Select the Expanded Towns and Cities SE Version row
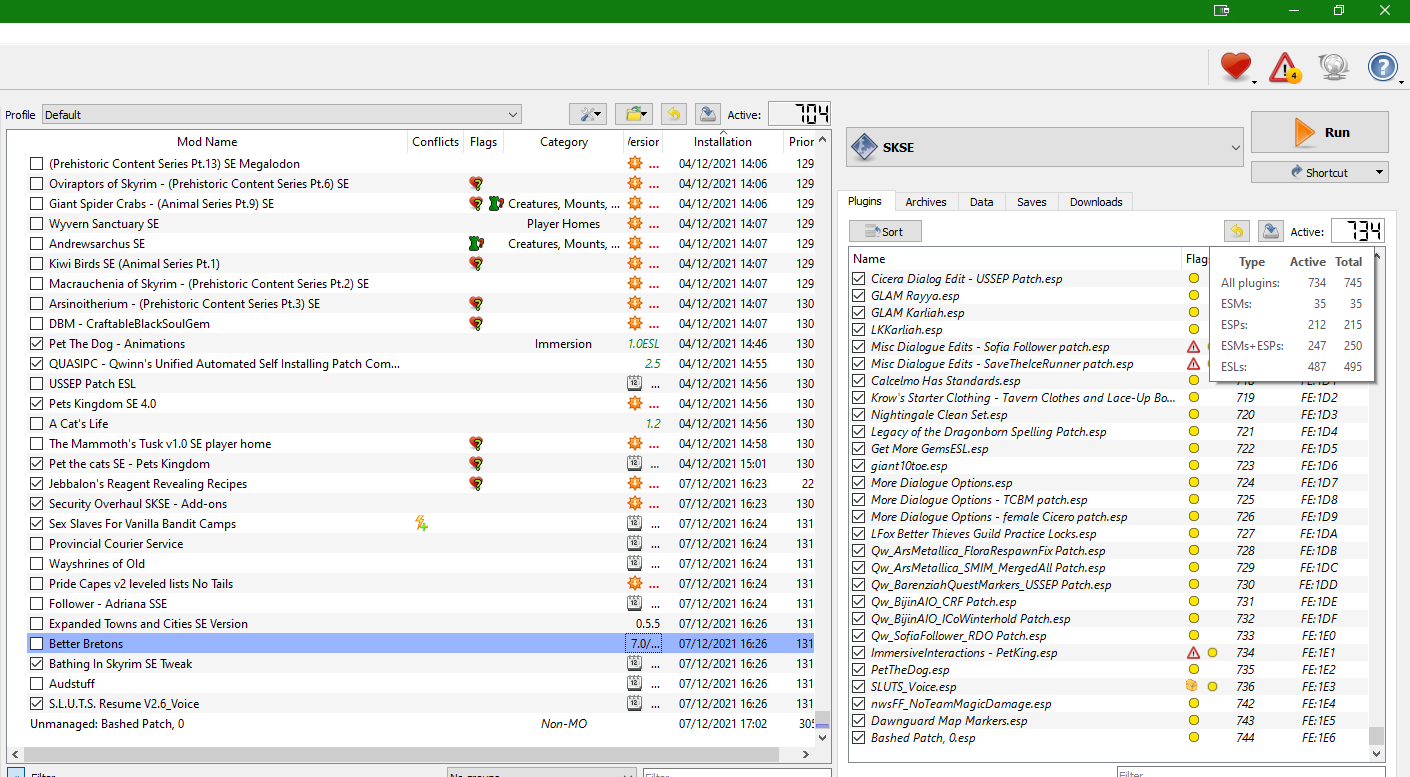The height and width of the screenshot is (777, 1410). [420, 624]
